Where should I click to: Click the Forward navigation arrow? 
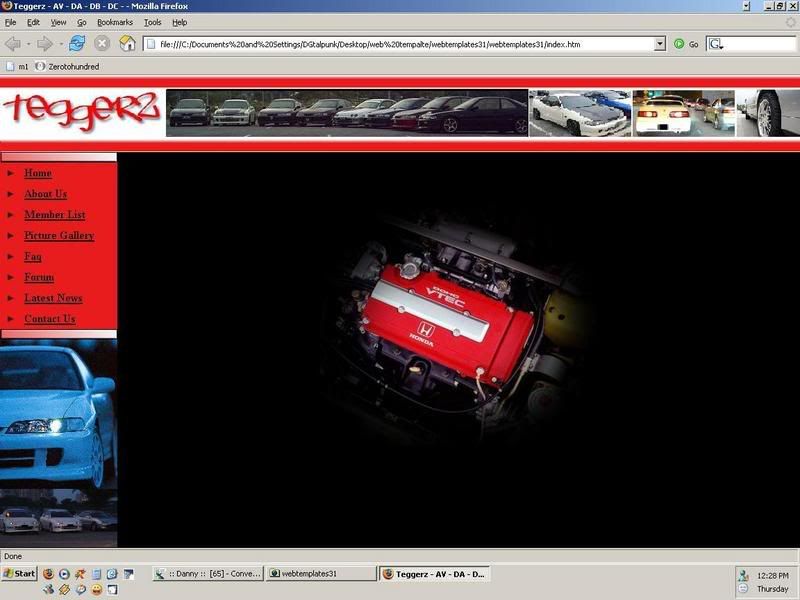[x=45, y=44]
